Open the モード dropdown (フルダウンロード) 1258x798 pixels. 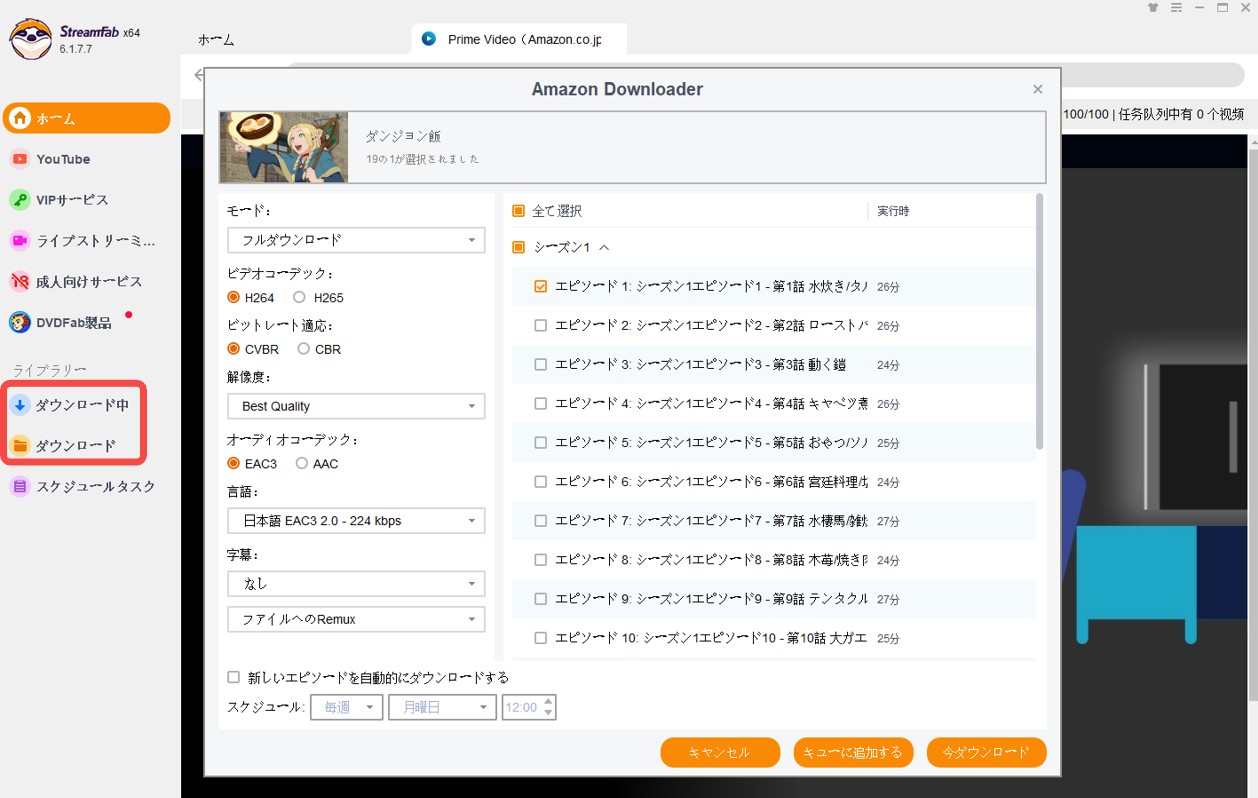pos(356,240)
